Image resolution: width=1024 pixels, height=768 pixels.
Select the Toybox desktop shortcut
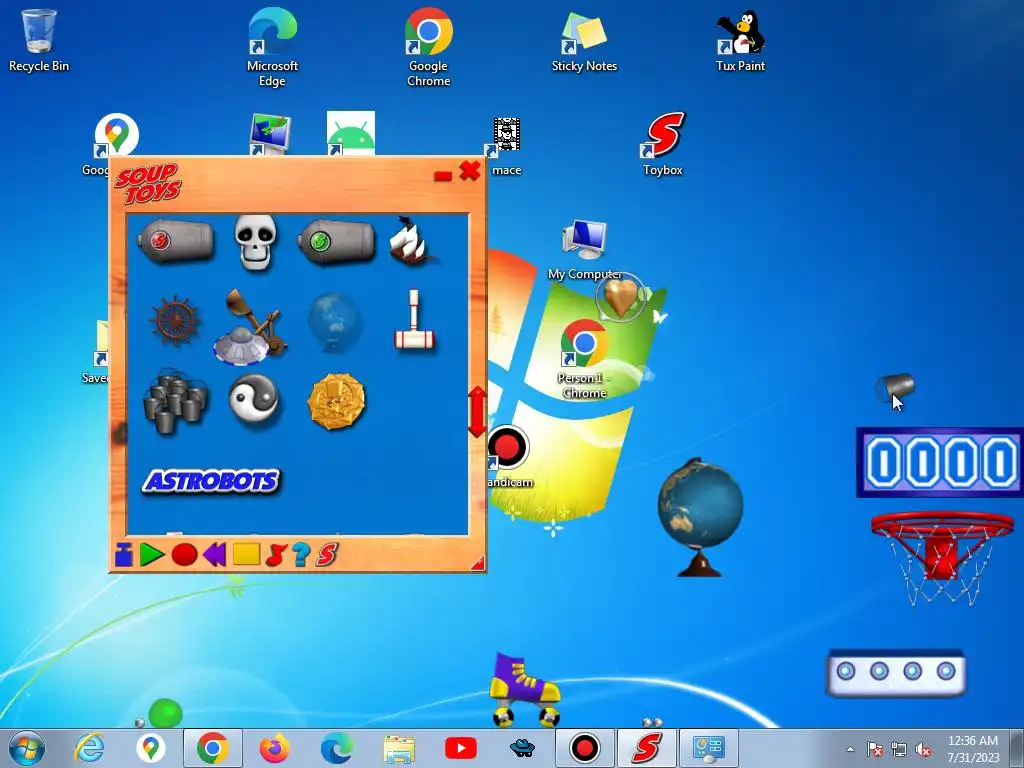[663, 144]
